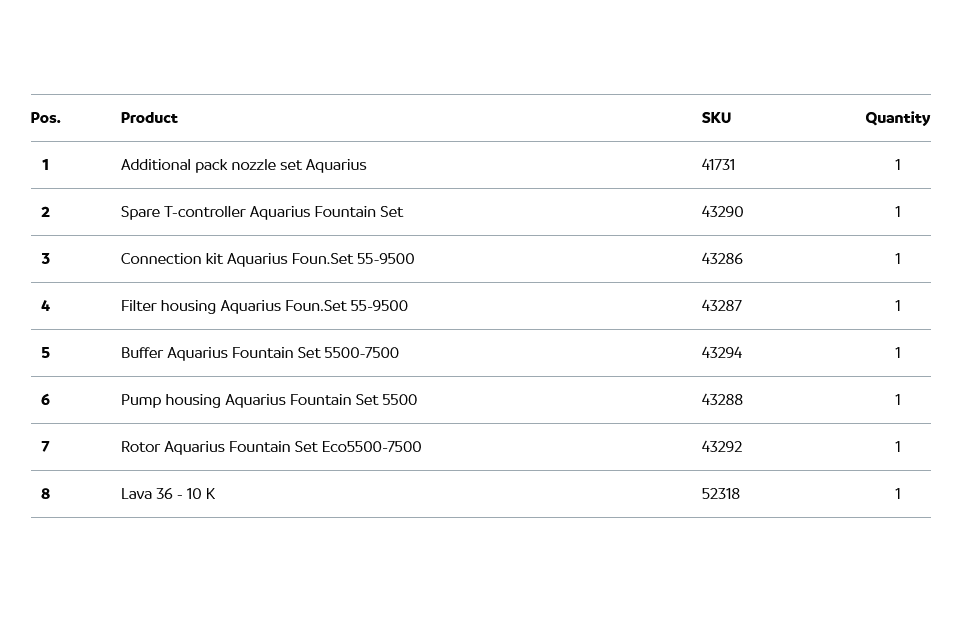The height and width of the screenshot is (629, 966).
Task: Click the quantity value for Pump housing
Action: 897,400
